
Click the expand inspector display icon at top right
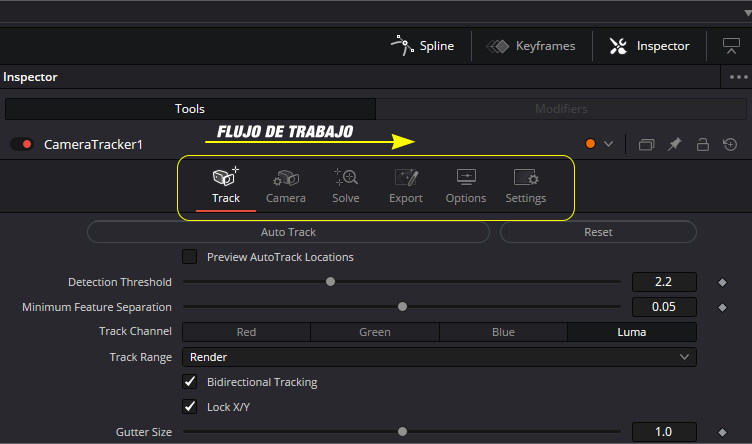(731, 46)
